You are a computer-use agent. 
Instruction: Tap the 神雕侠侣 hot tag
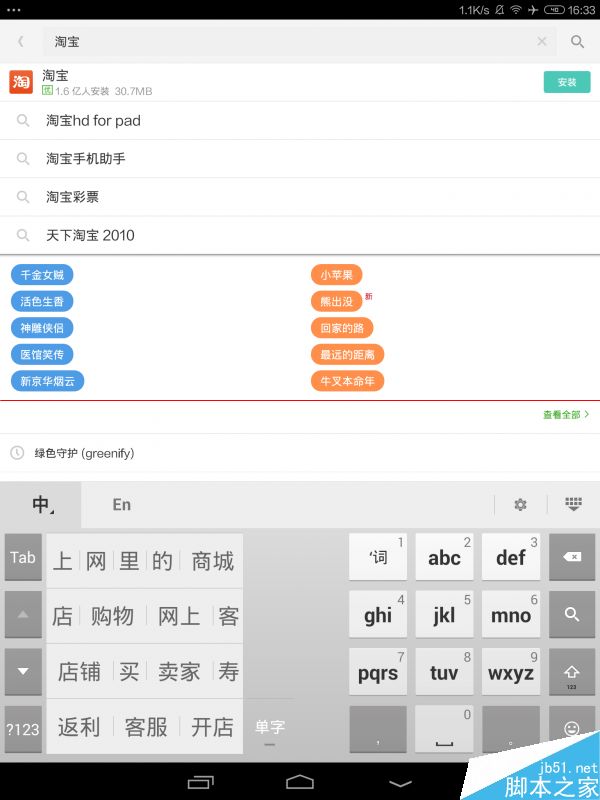[x=42, y=328]
